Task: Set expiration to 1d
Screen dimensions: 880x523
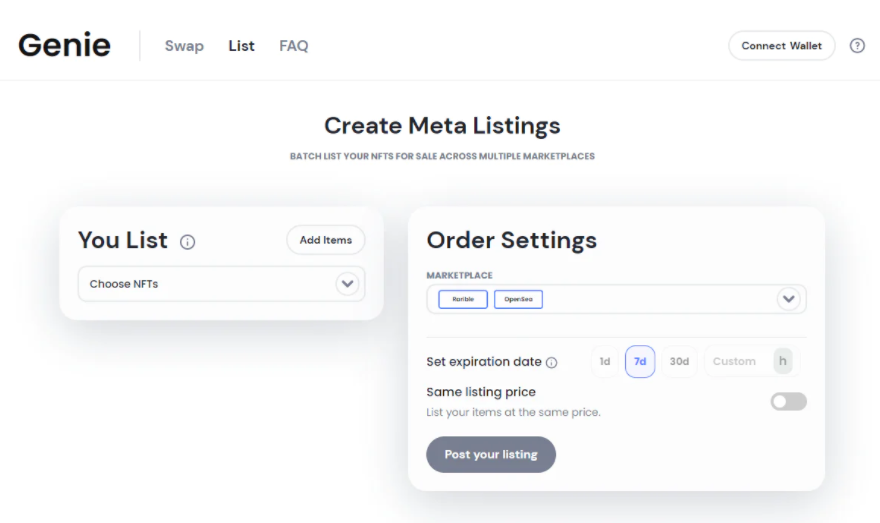Action: tap(604, 362)
